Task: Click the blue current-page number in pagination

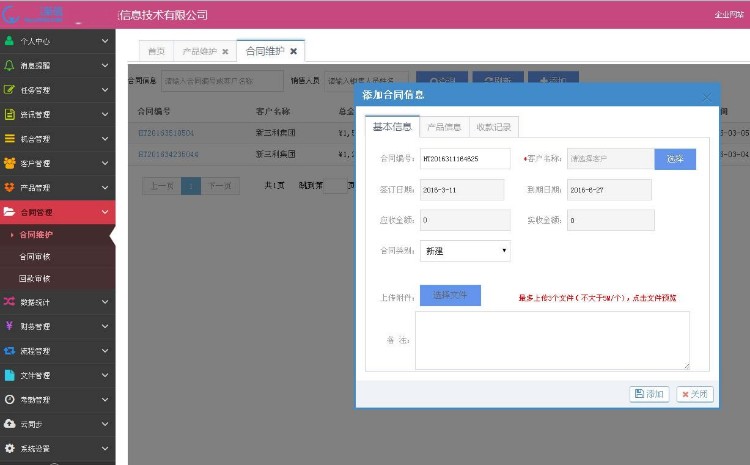Action: (x=191, y=186)
